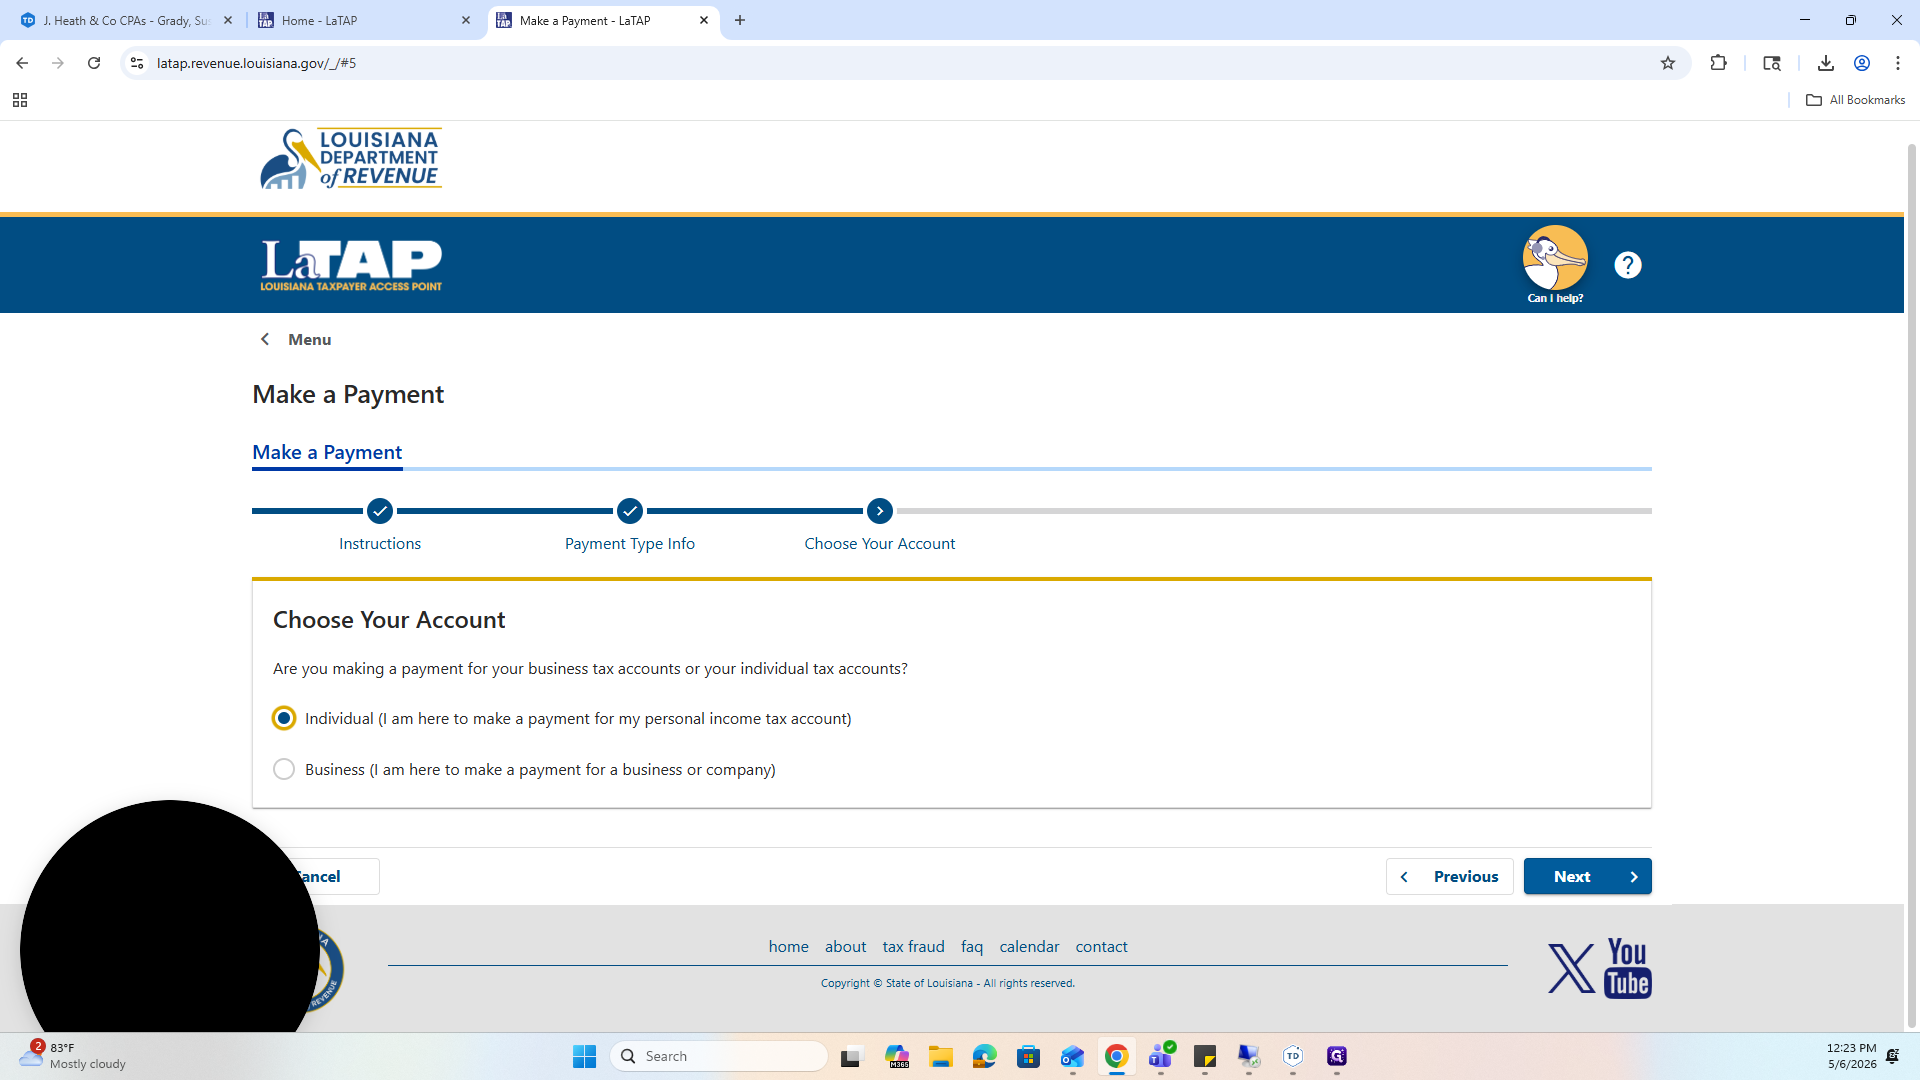Image resolution: width=1920 pixels, height=1080 pixels.
Task: Open the taskbar clock and date
Action: point(1852,1056)
